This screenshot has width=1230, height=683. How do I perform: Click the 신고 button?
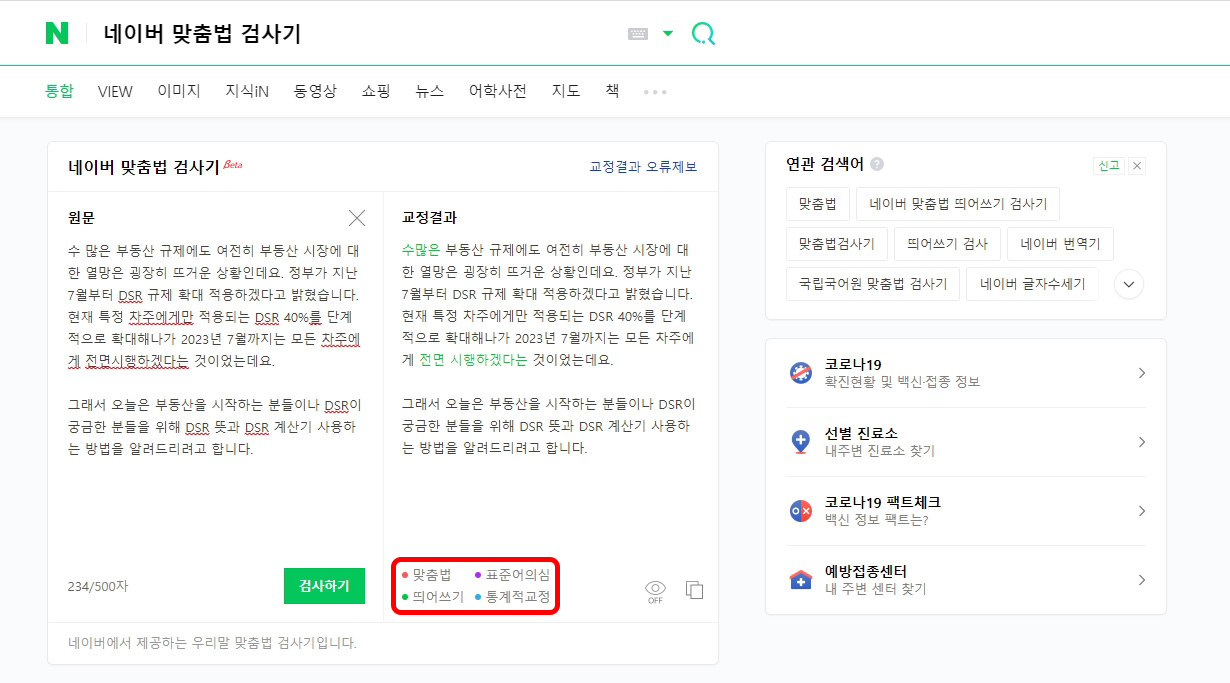(1108, 166)
